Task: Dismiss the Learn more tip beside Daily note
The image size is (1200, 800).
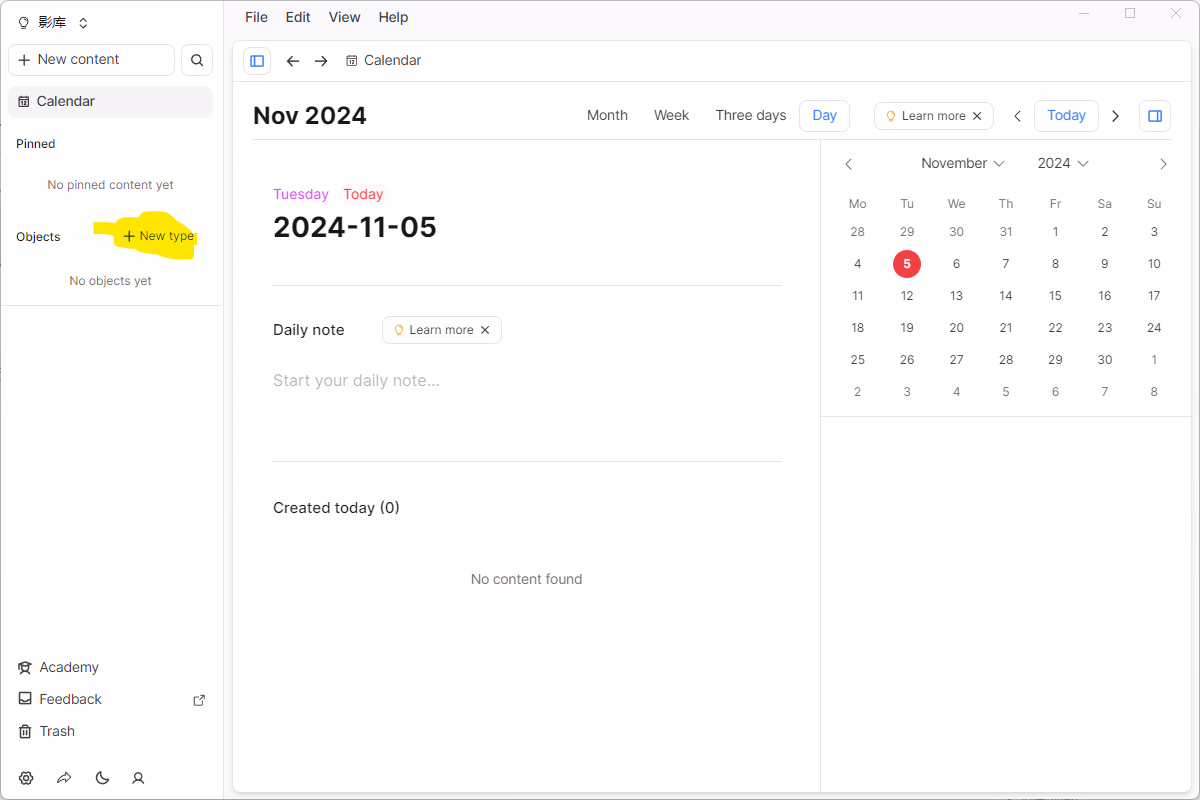Action: click(x=485, y=330)
